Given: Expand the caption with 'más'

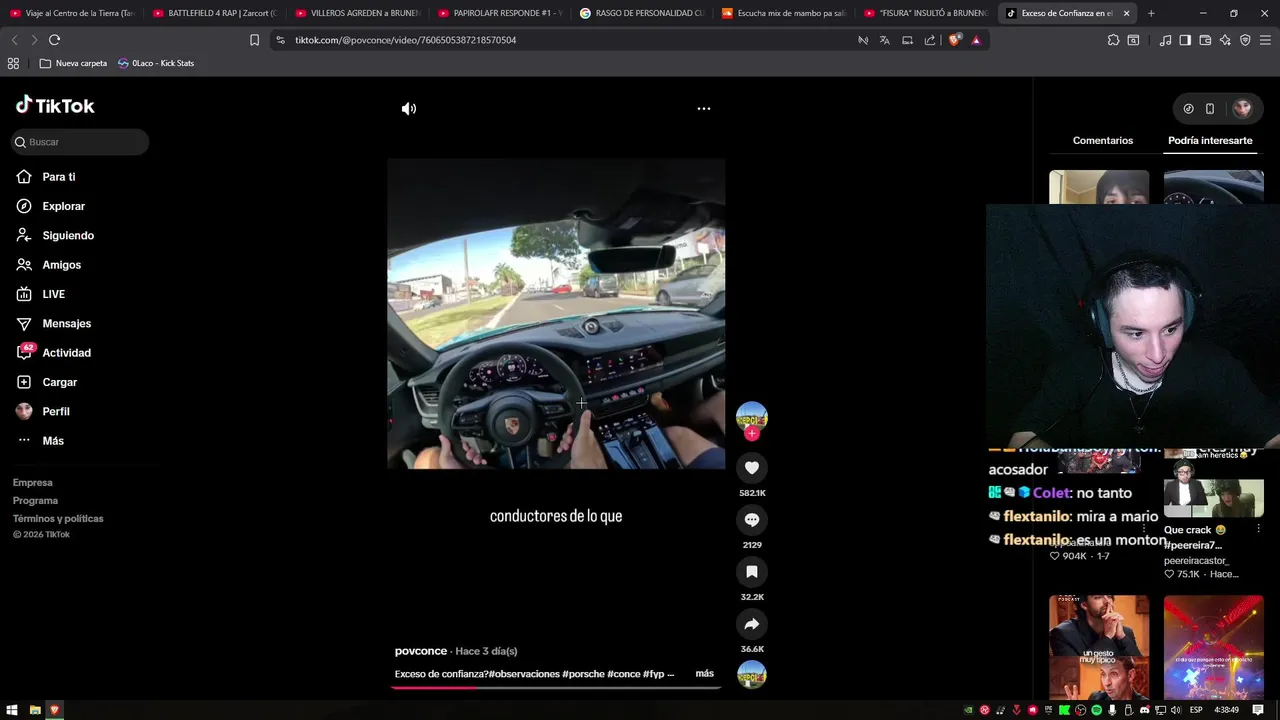Looking at the screenshot, I should pyautogui.click(x=705, y=674).
